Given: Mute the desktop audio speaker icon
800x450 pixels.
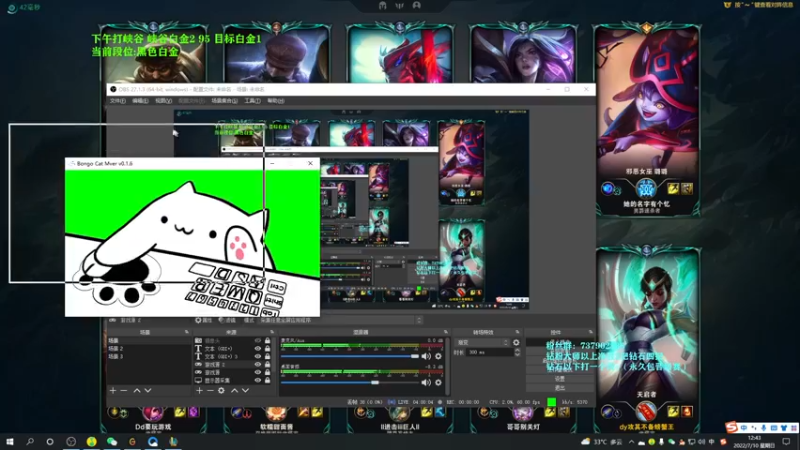Looking at the screenshot, I should click(x=426, y=382).
